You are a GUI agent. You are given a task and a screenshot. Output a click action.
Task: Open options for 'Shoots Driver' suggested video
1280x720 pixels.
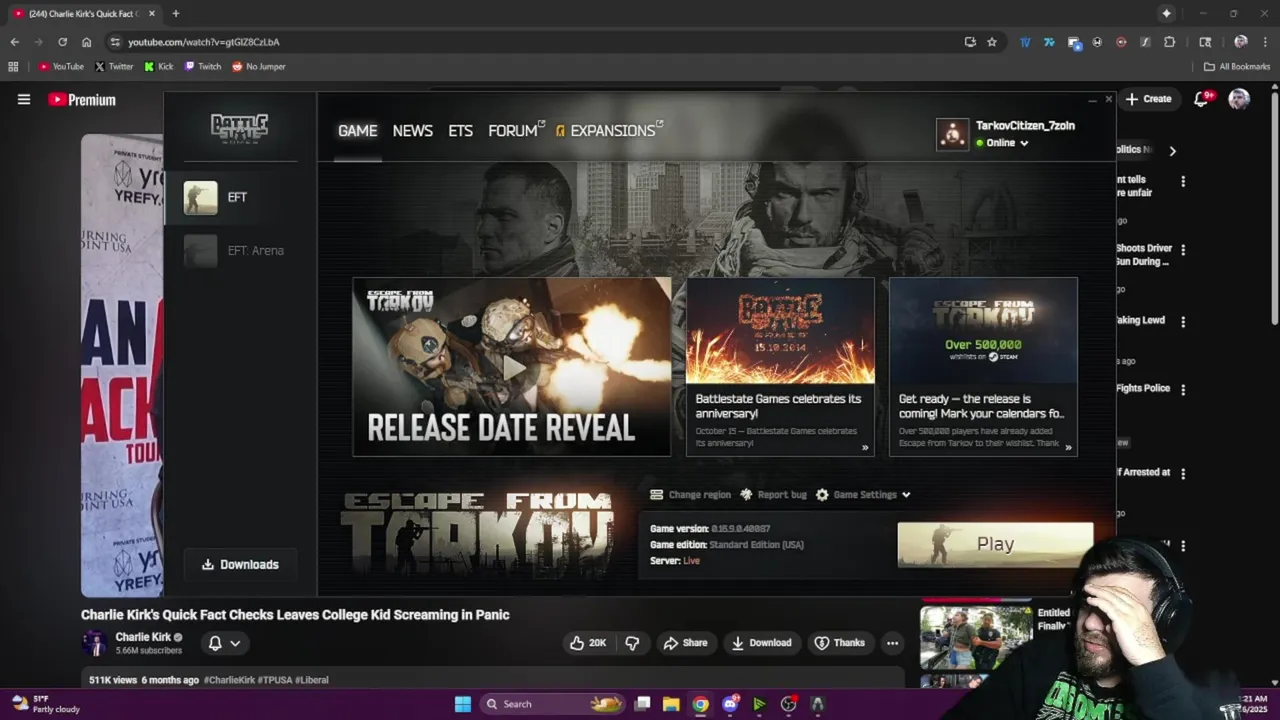pyautogui.click(x=1183, y=250)
